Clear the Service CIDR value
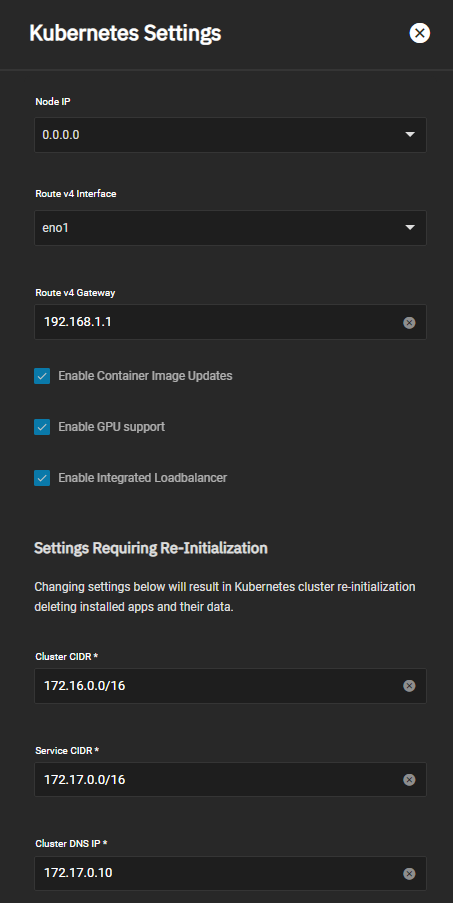Viewport: 453px width, 903px height. point(409,780)
